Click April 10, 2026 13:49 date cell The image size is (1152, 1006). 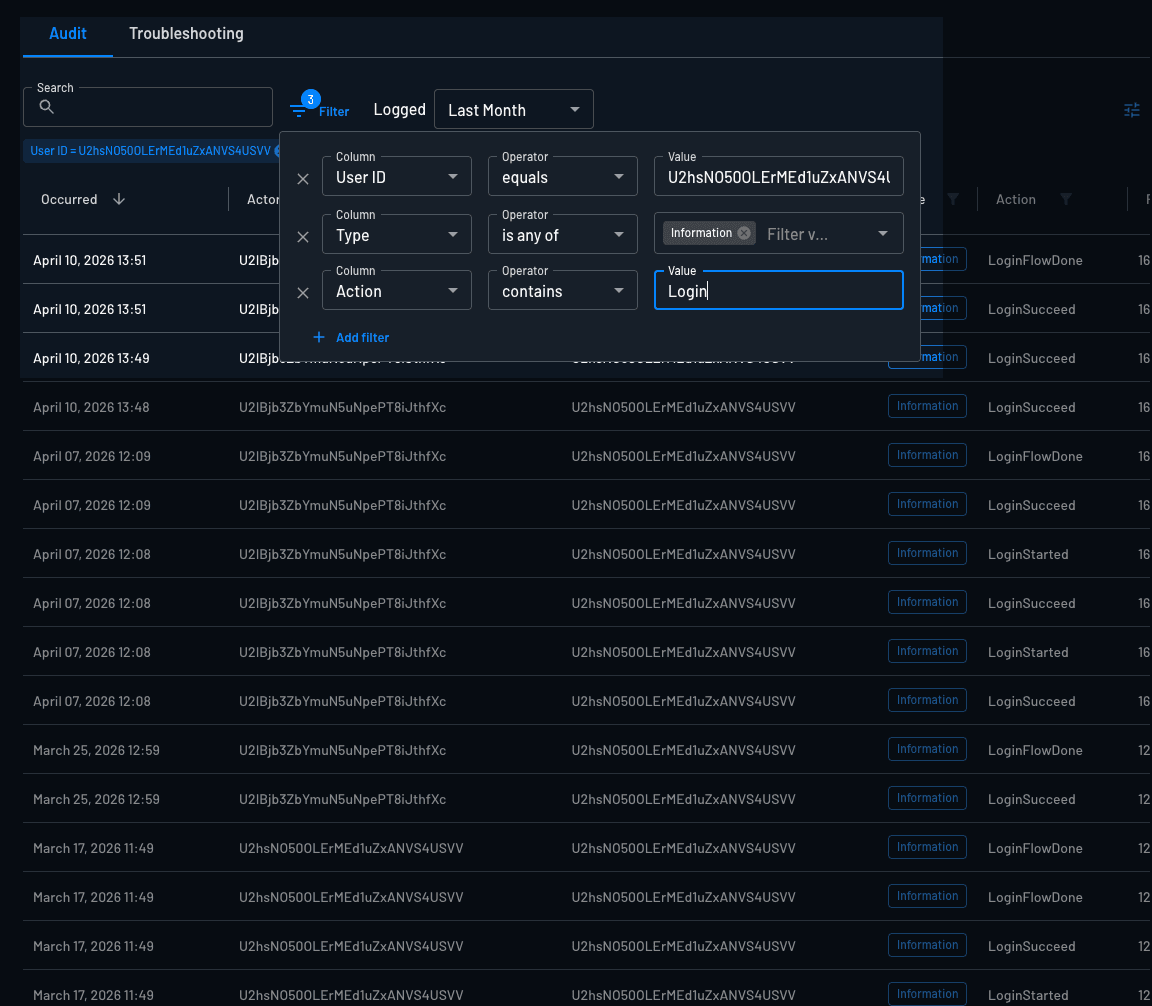[91, 358]
